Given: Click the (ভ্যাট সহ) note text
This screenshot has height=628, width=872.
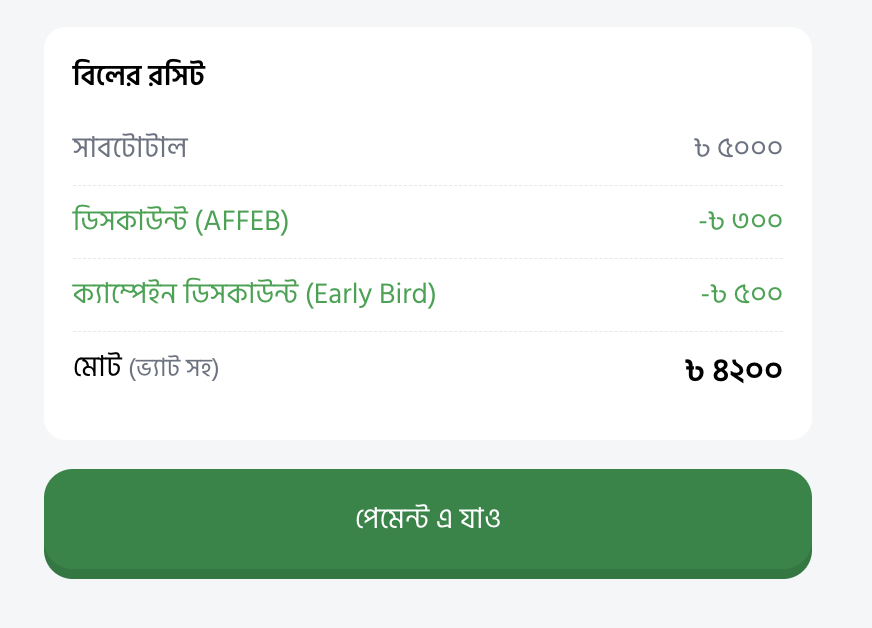Looking at the screenshot, I should (x=174, y=368).
